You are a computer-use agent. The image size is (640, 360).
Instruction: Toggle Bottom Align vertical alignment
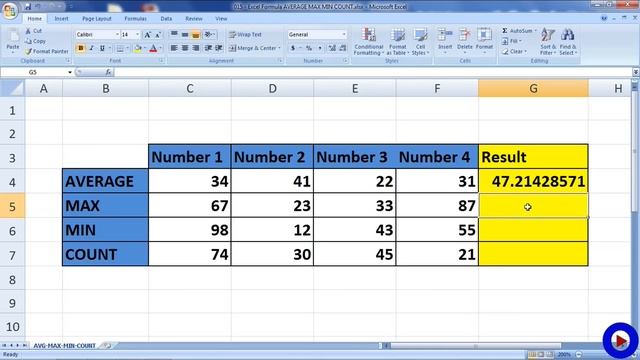pos(196,35)
